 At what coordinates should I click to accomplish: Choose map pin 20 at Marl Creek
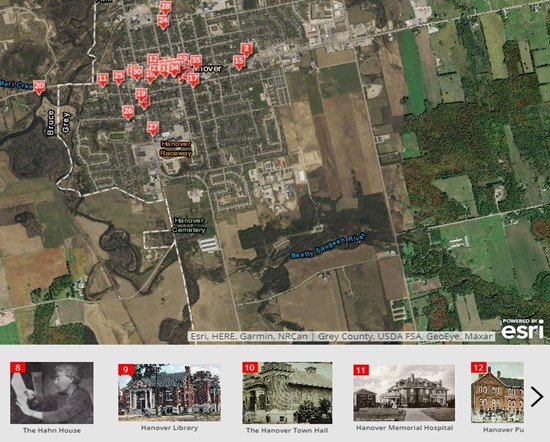(39, 87)
